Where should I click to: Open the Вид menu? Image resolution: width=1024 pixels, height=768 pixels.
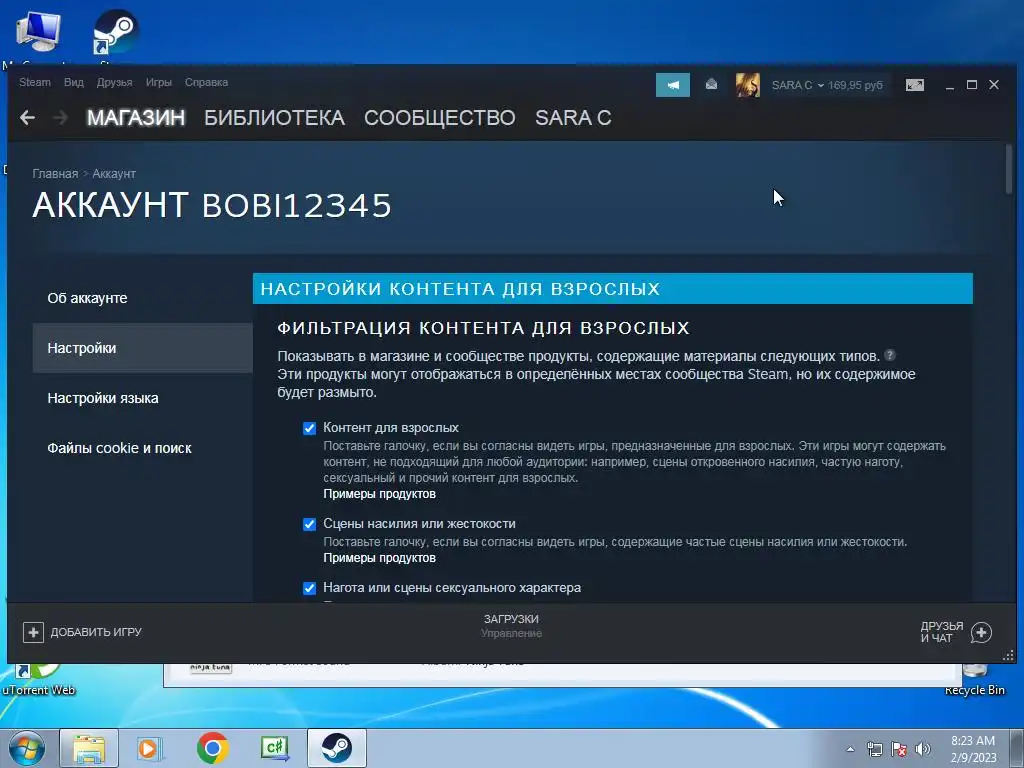click(74, 82)
